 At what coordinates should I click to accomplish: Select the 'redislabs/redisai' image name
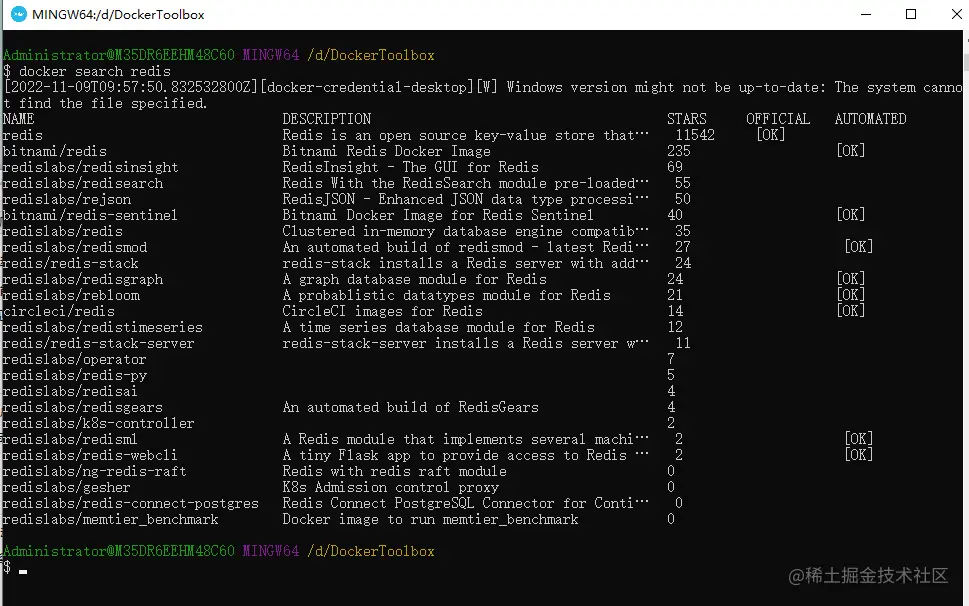pos(70,392)
